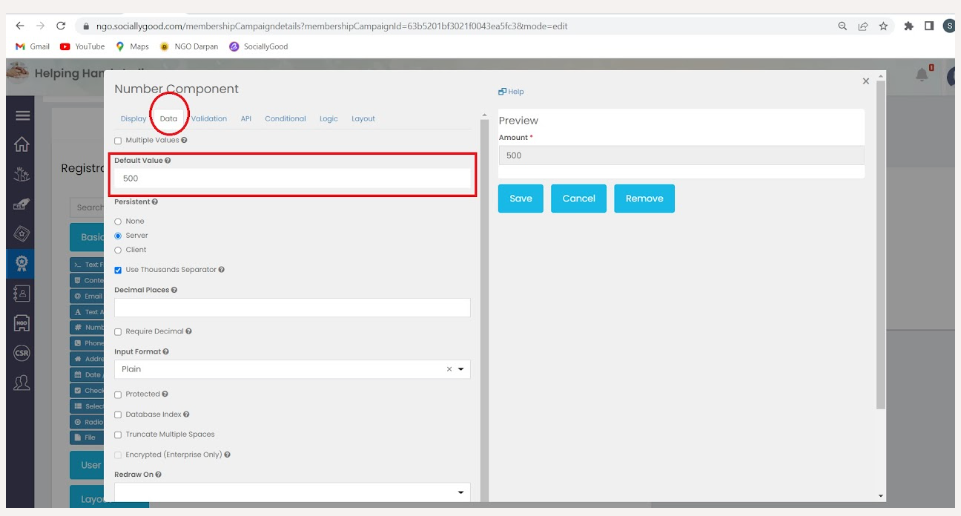Viewport: 961px width, 516px height.
Task: Click help icon next to Persistent
Action: pos(154,202)
